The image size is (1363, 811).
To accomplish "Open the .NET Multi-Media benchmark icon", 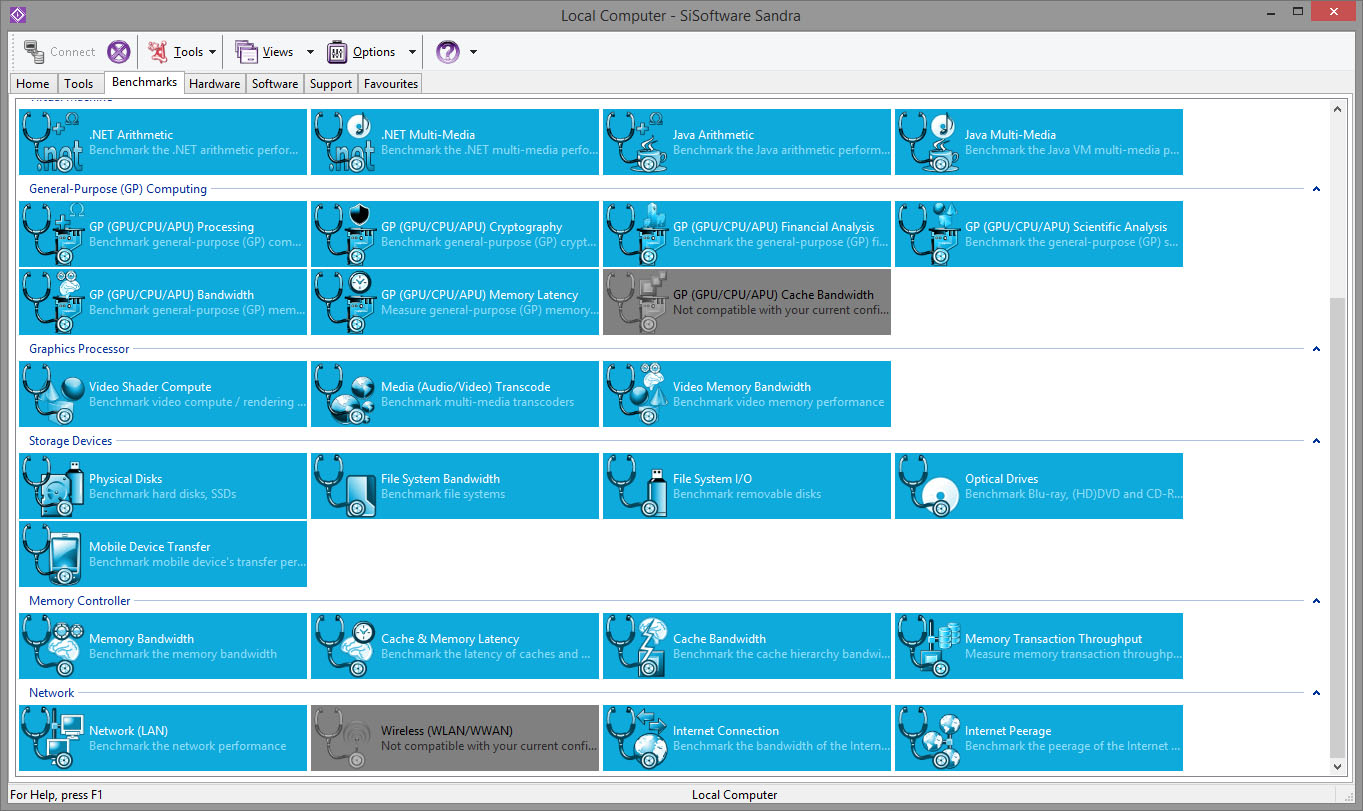I will tap(345, 142).
